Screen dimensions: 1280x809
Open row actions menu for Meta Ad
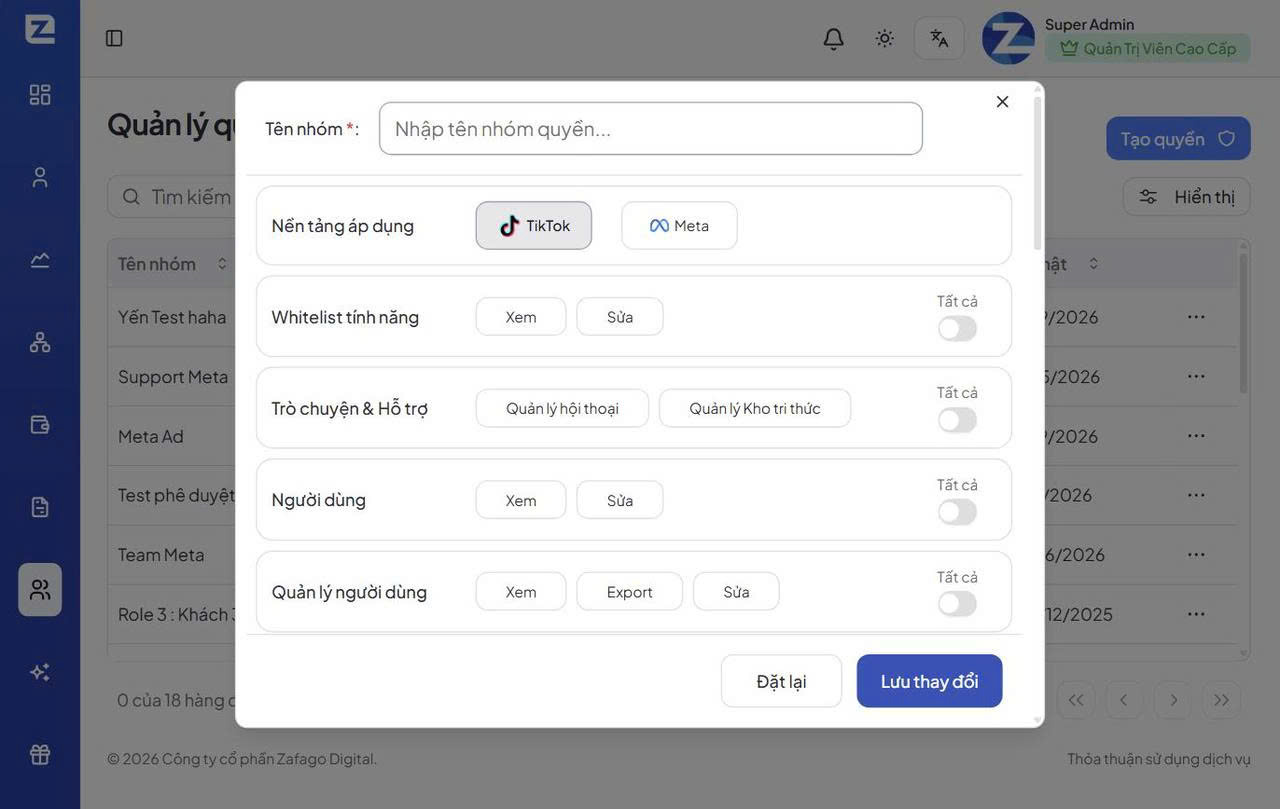1196,436
